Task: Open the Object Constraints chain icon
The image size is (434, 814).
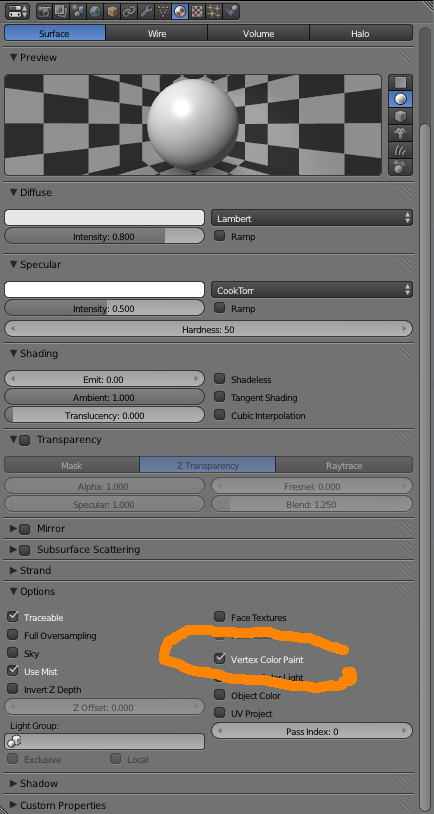Action: (x=129, y=10)
